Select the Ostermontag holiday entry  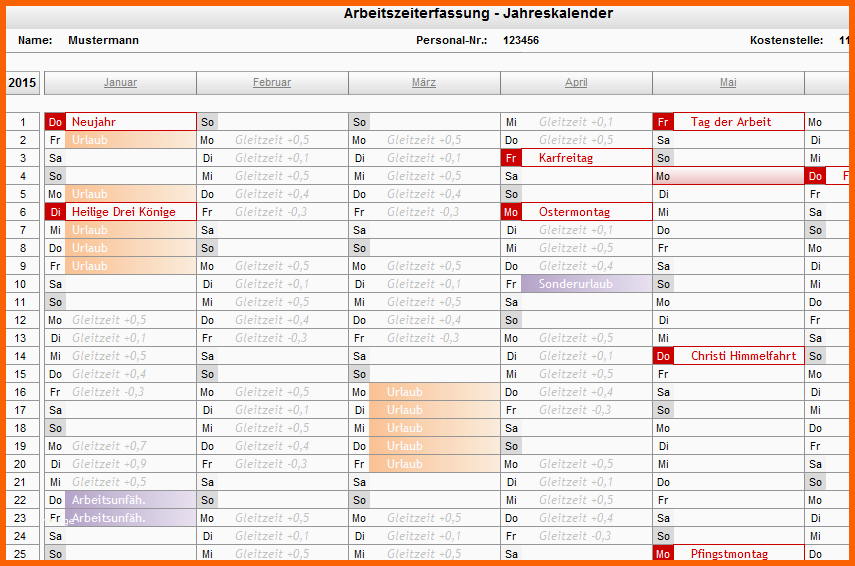(x=587, y=212)
